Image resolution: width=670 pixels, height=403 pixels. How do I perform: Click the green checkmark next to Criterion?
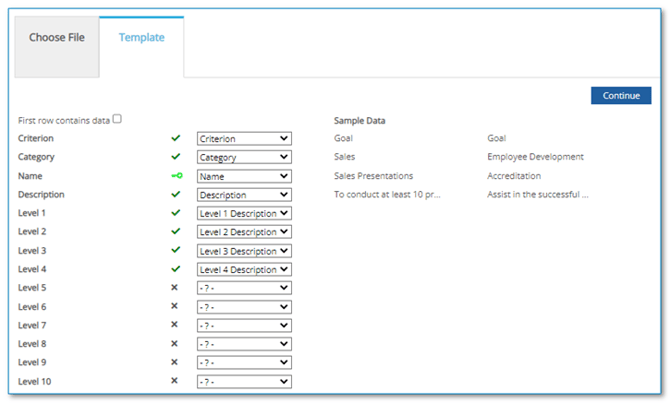tap(176, 139)
